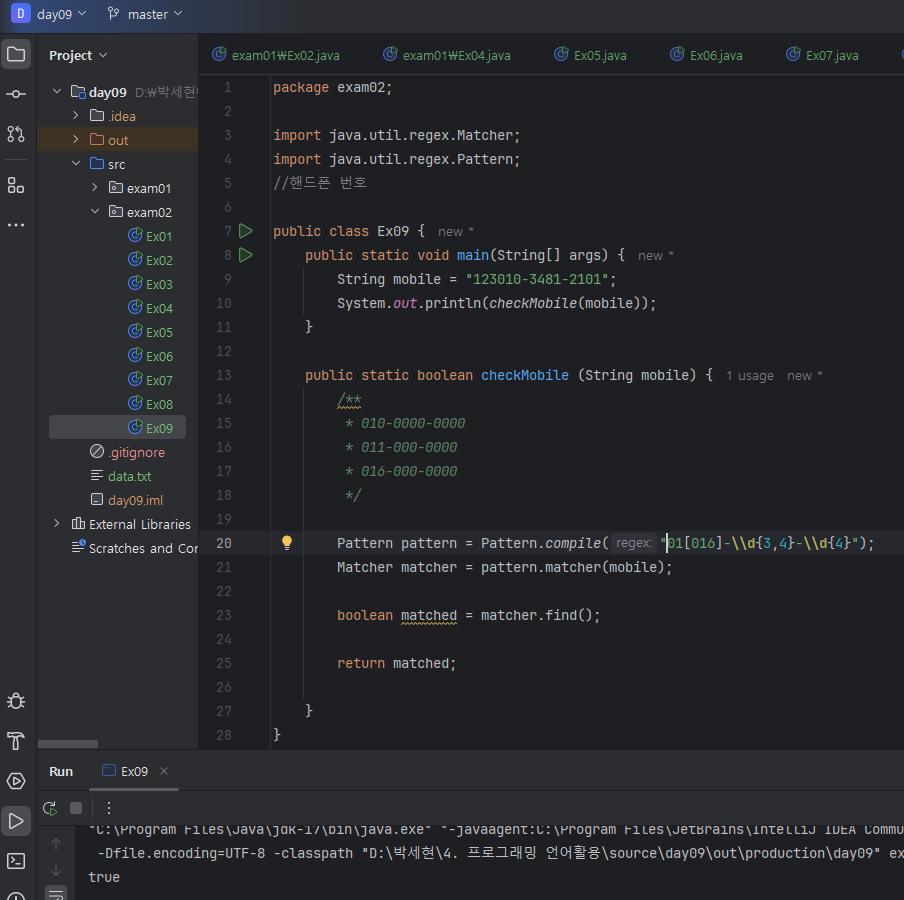
Task: Open the Pull Requests tool window icon
Action: tap(16, 134)
